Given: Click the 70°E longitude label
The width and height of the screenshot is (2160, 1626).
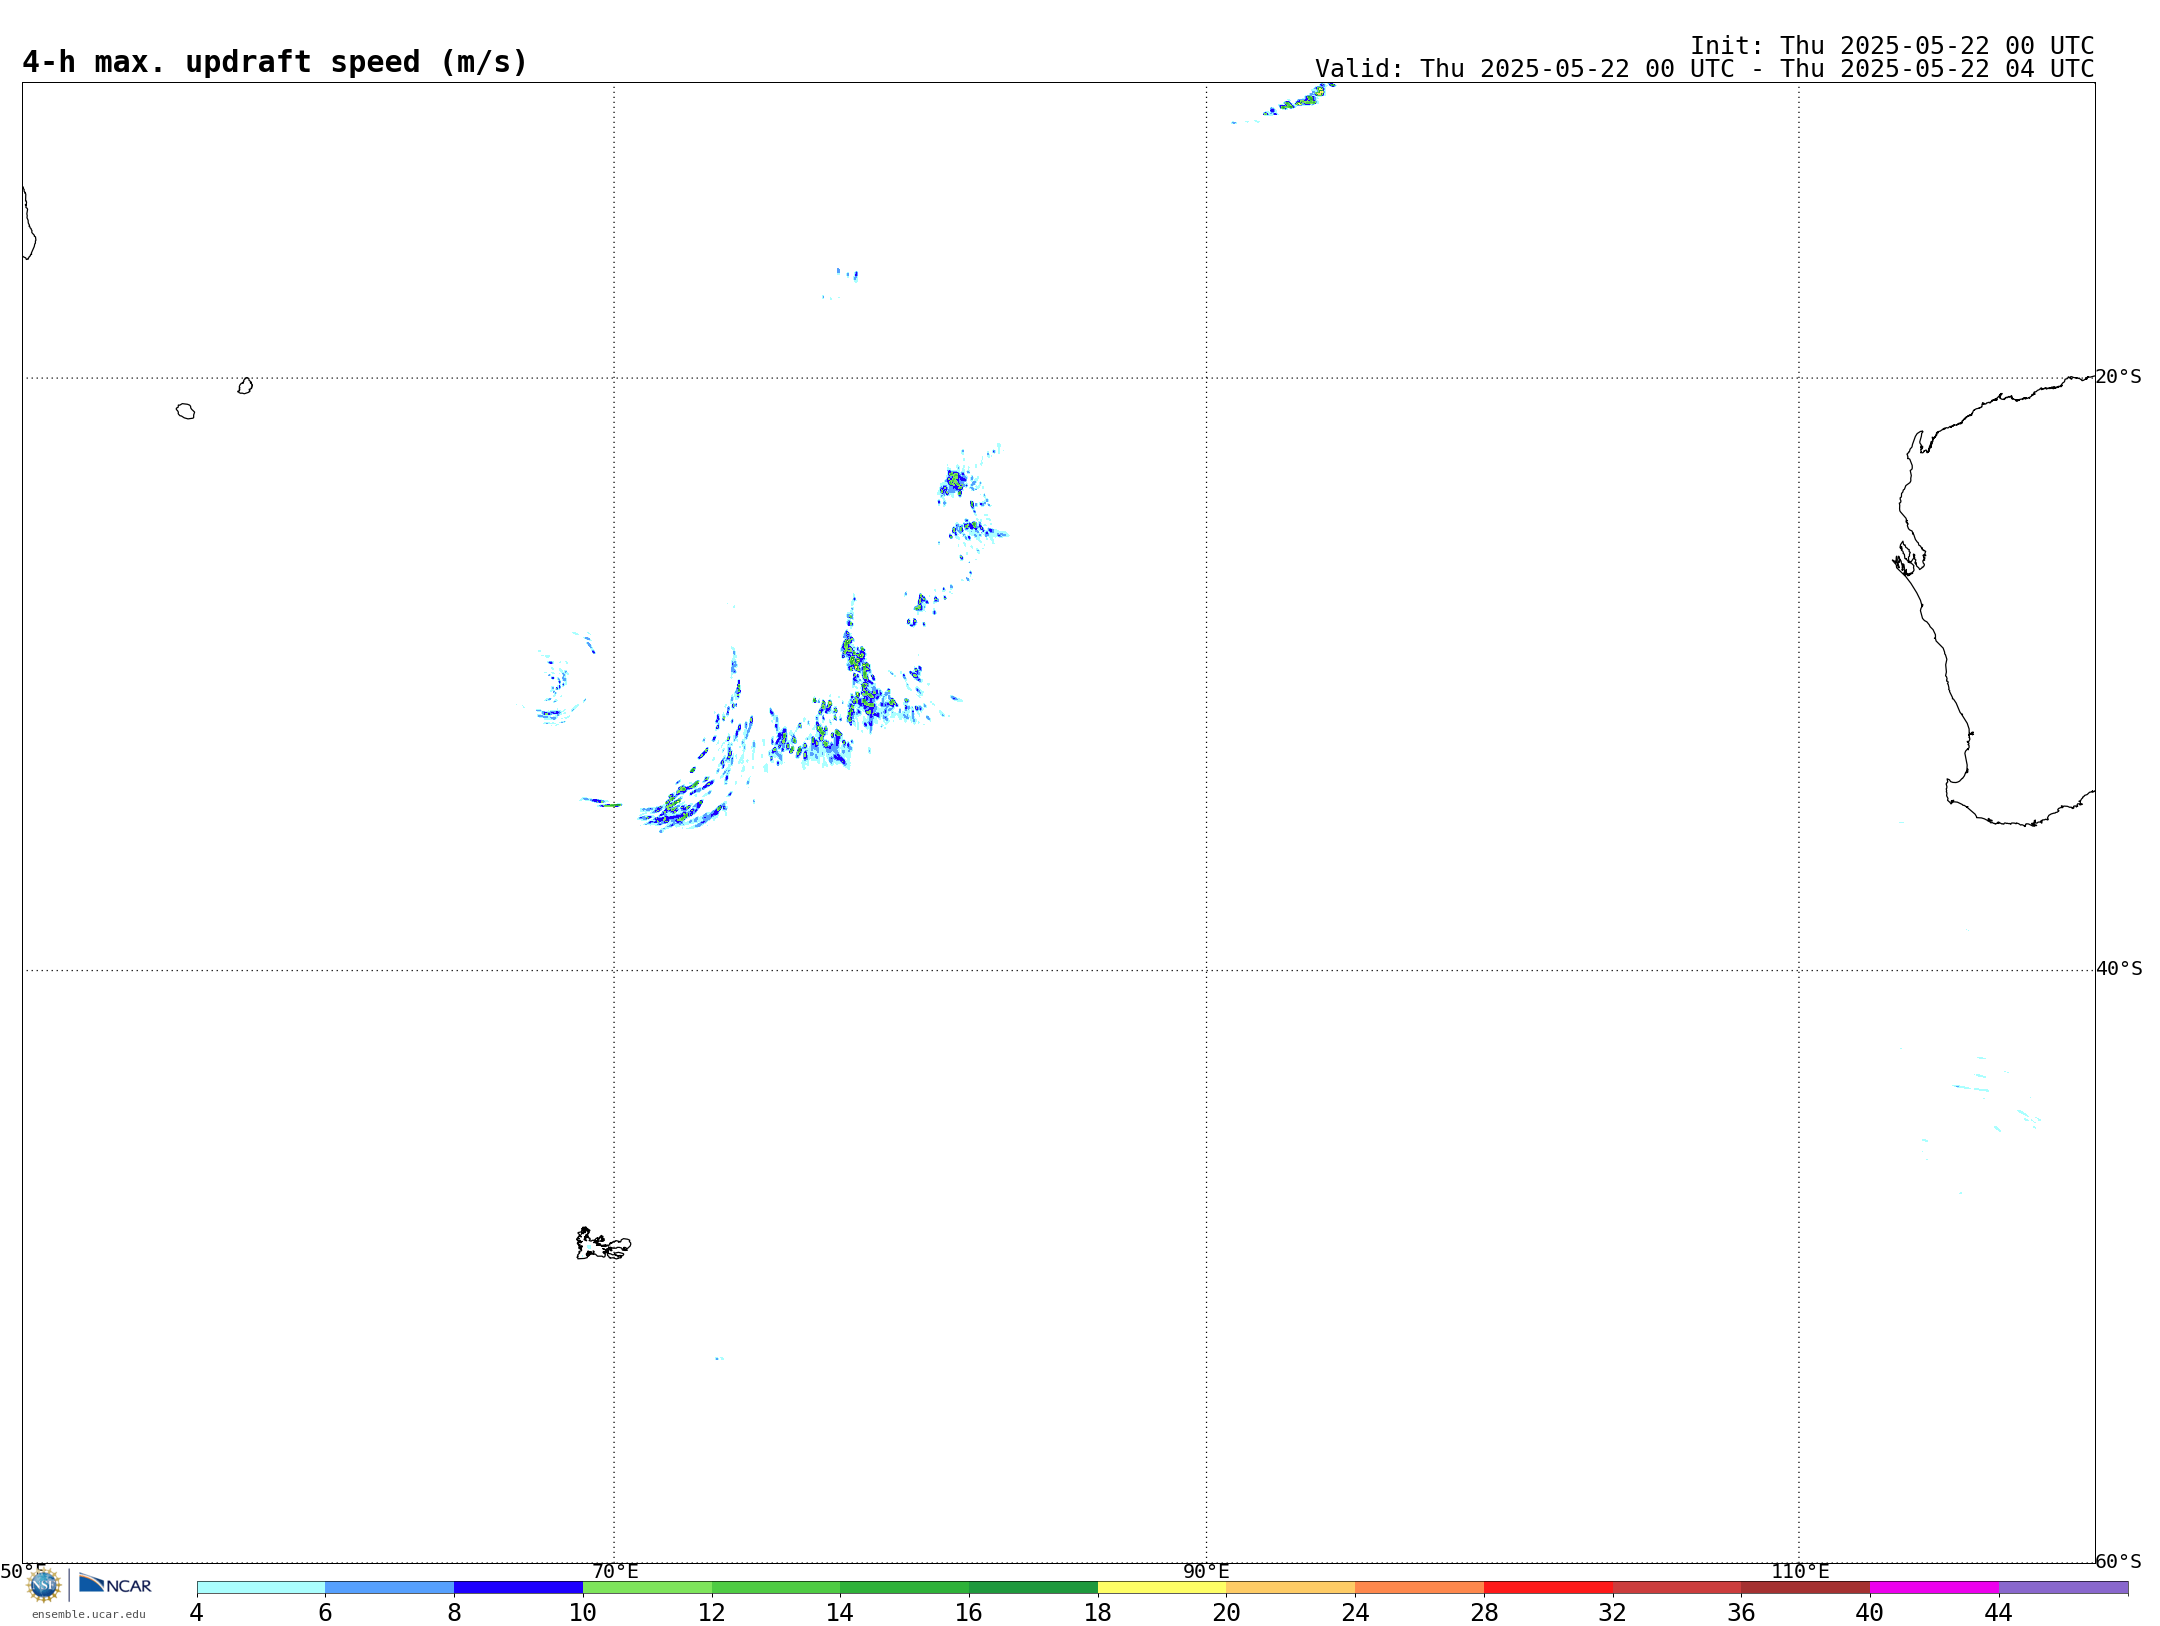Looking at the screenshot, I should point(615,1572).
